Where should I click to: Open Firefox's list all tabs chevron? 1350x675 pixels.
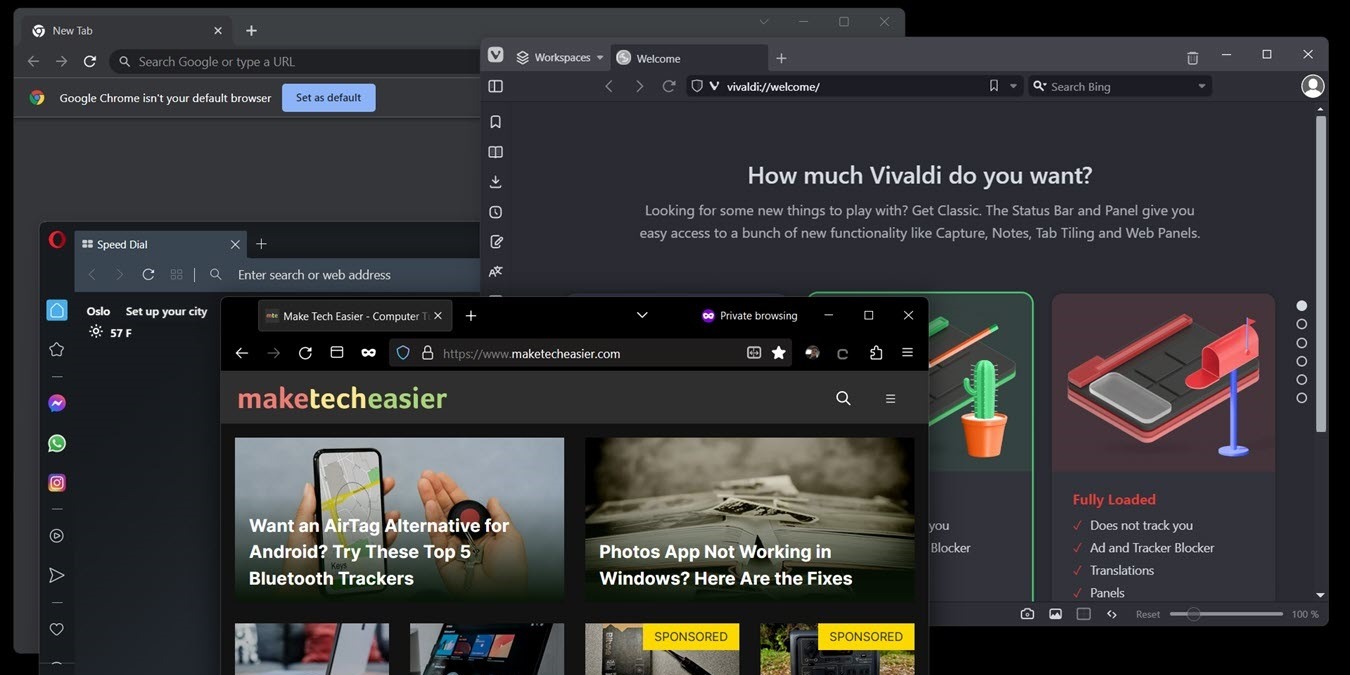(x=641, y=315)
